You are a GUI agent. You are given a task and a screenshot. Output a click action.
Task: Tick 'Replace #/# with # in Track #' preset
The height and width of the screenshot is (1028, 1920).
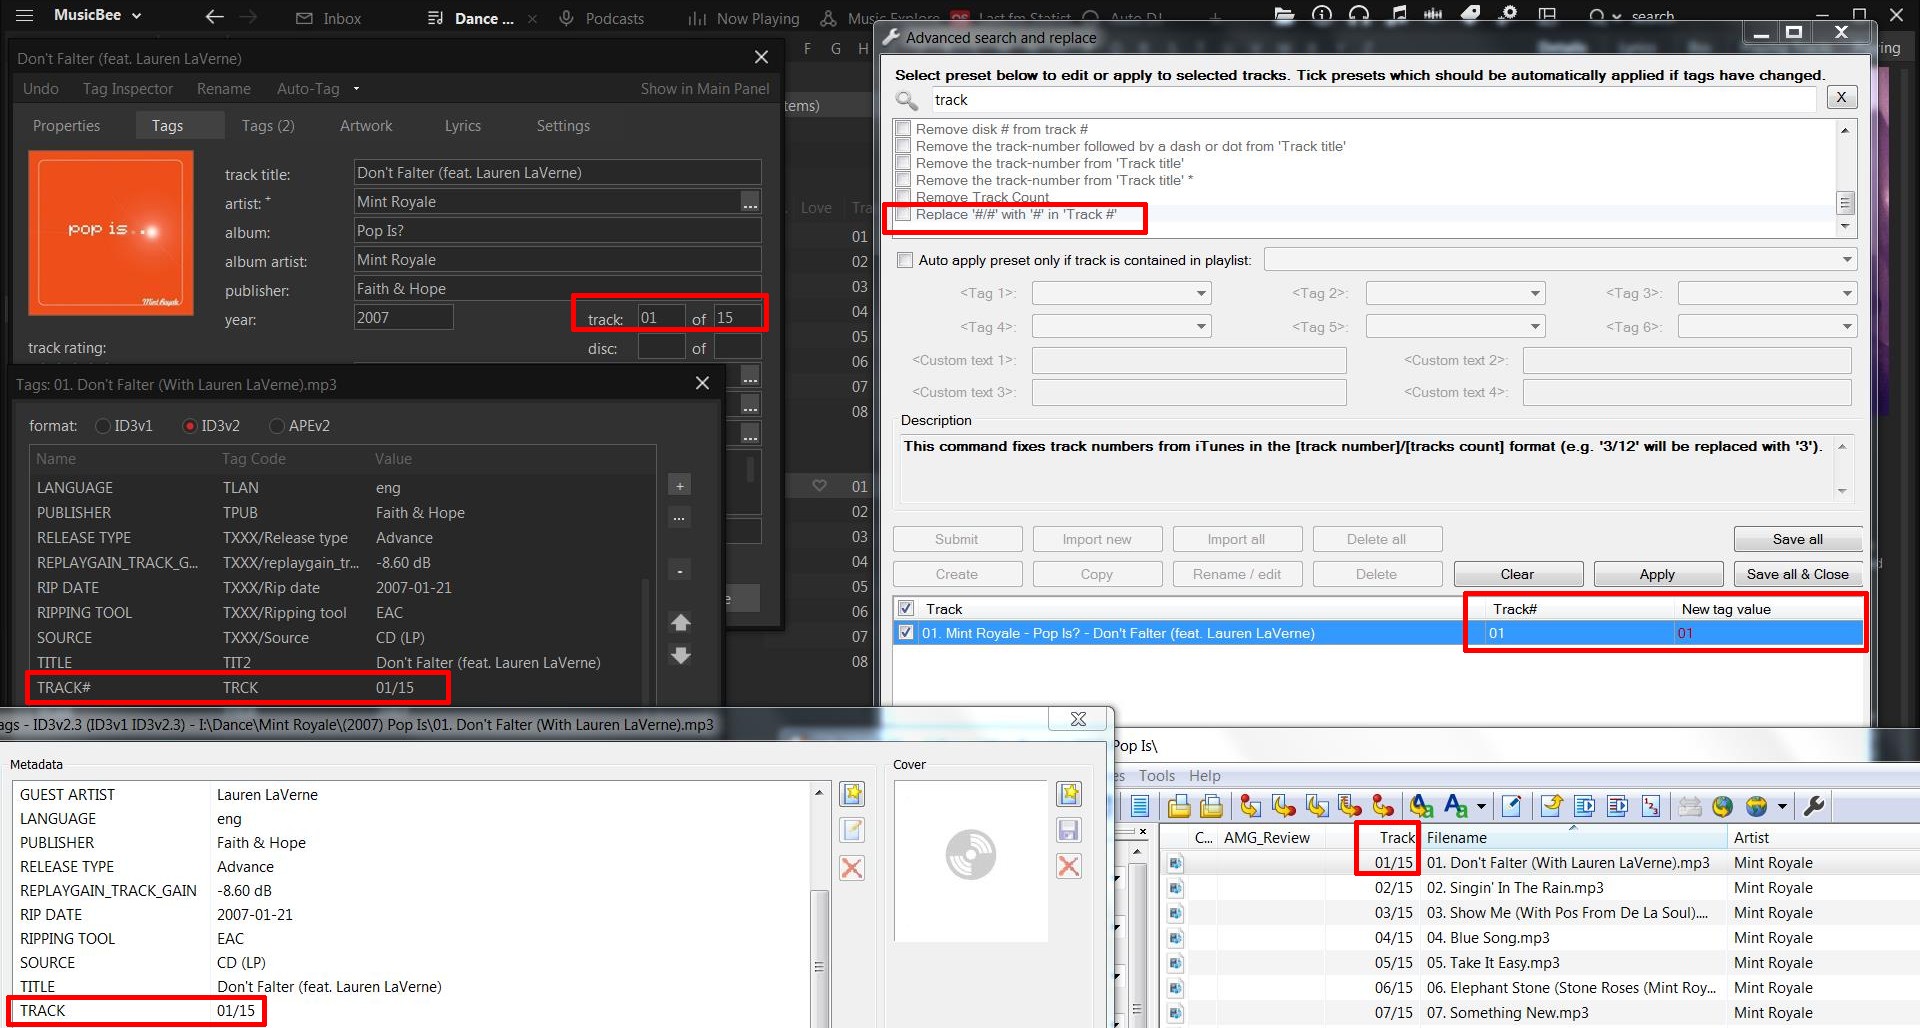click(x=904, y=214)
